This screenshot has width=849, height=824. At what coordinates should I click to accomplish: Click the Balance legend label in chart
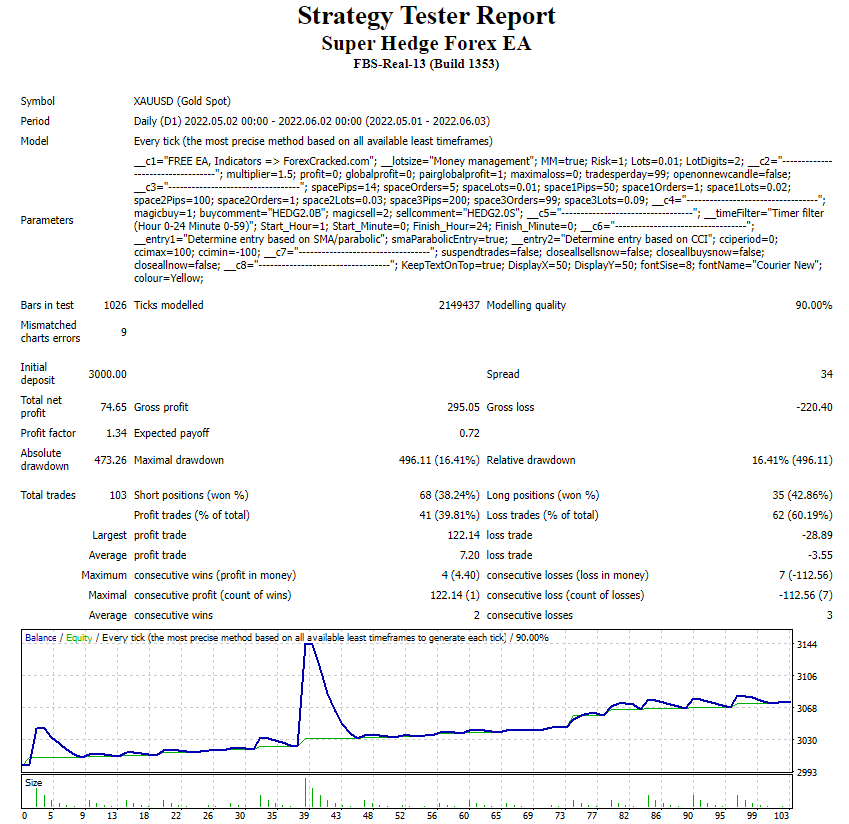click(40, 638)
